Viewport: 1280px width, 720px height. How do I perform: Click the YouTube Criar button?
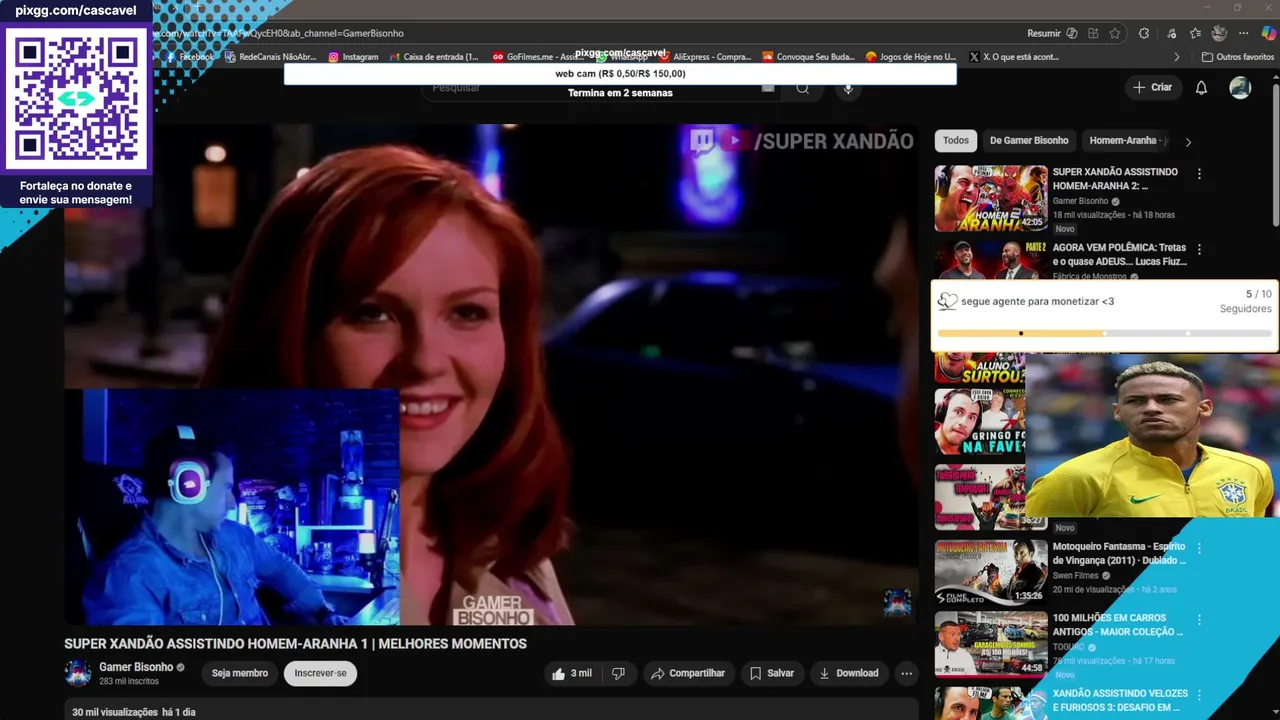(1152, 87)
